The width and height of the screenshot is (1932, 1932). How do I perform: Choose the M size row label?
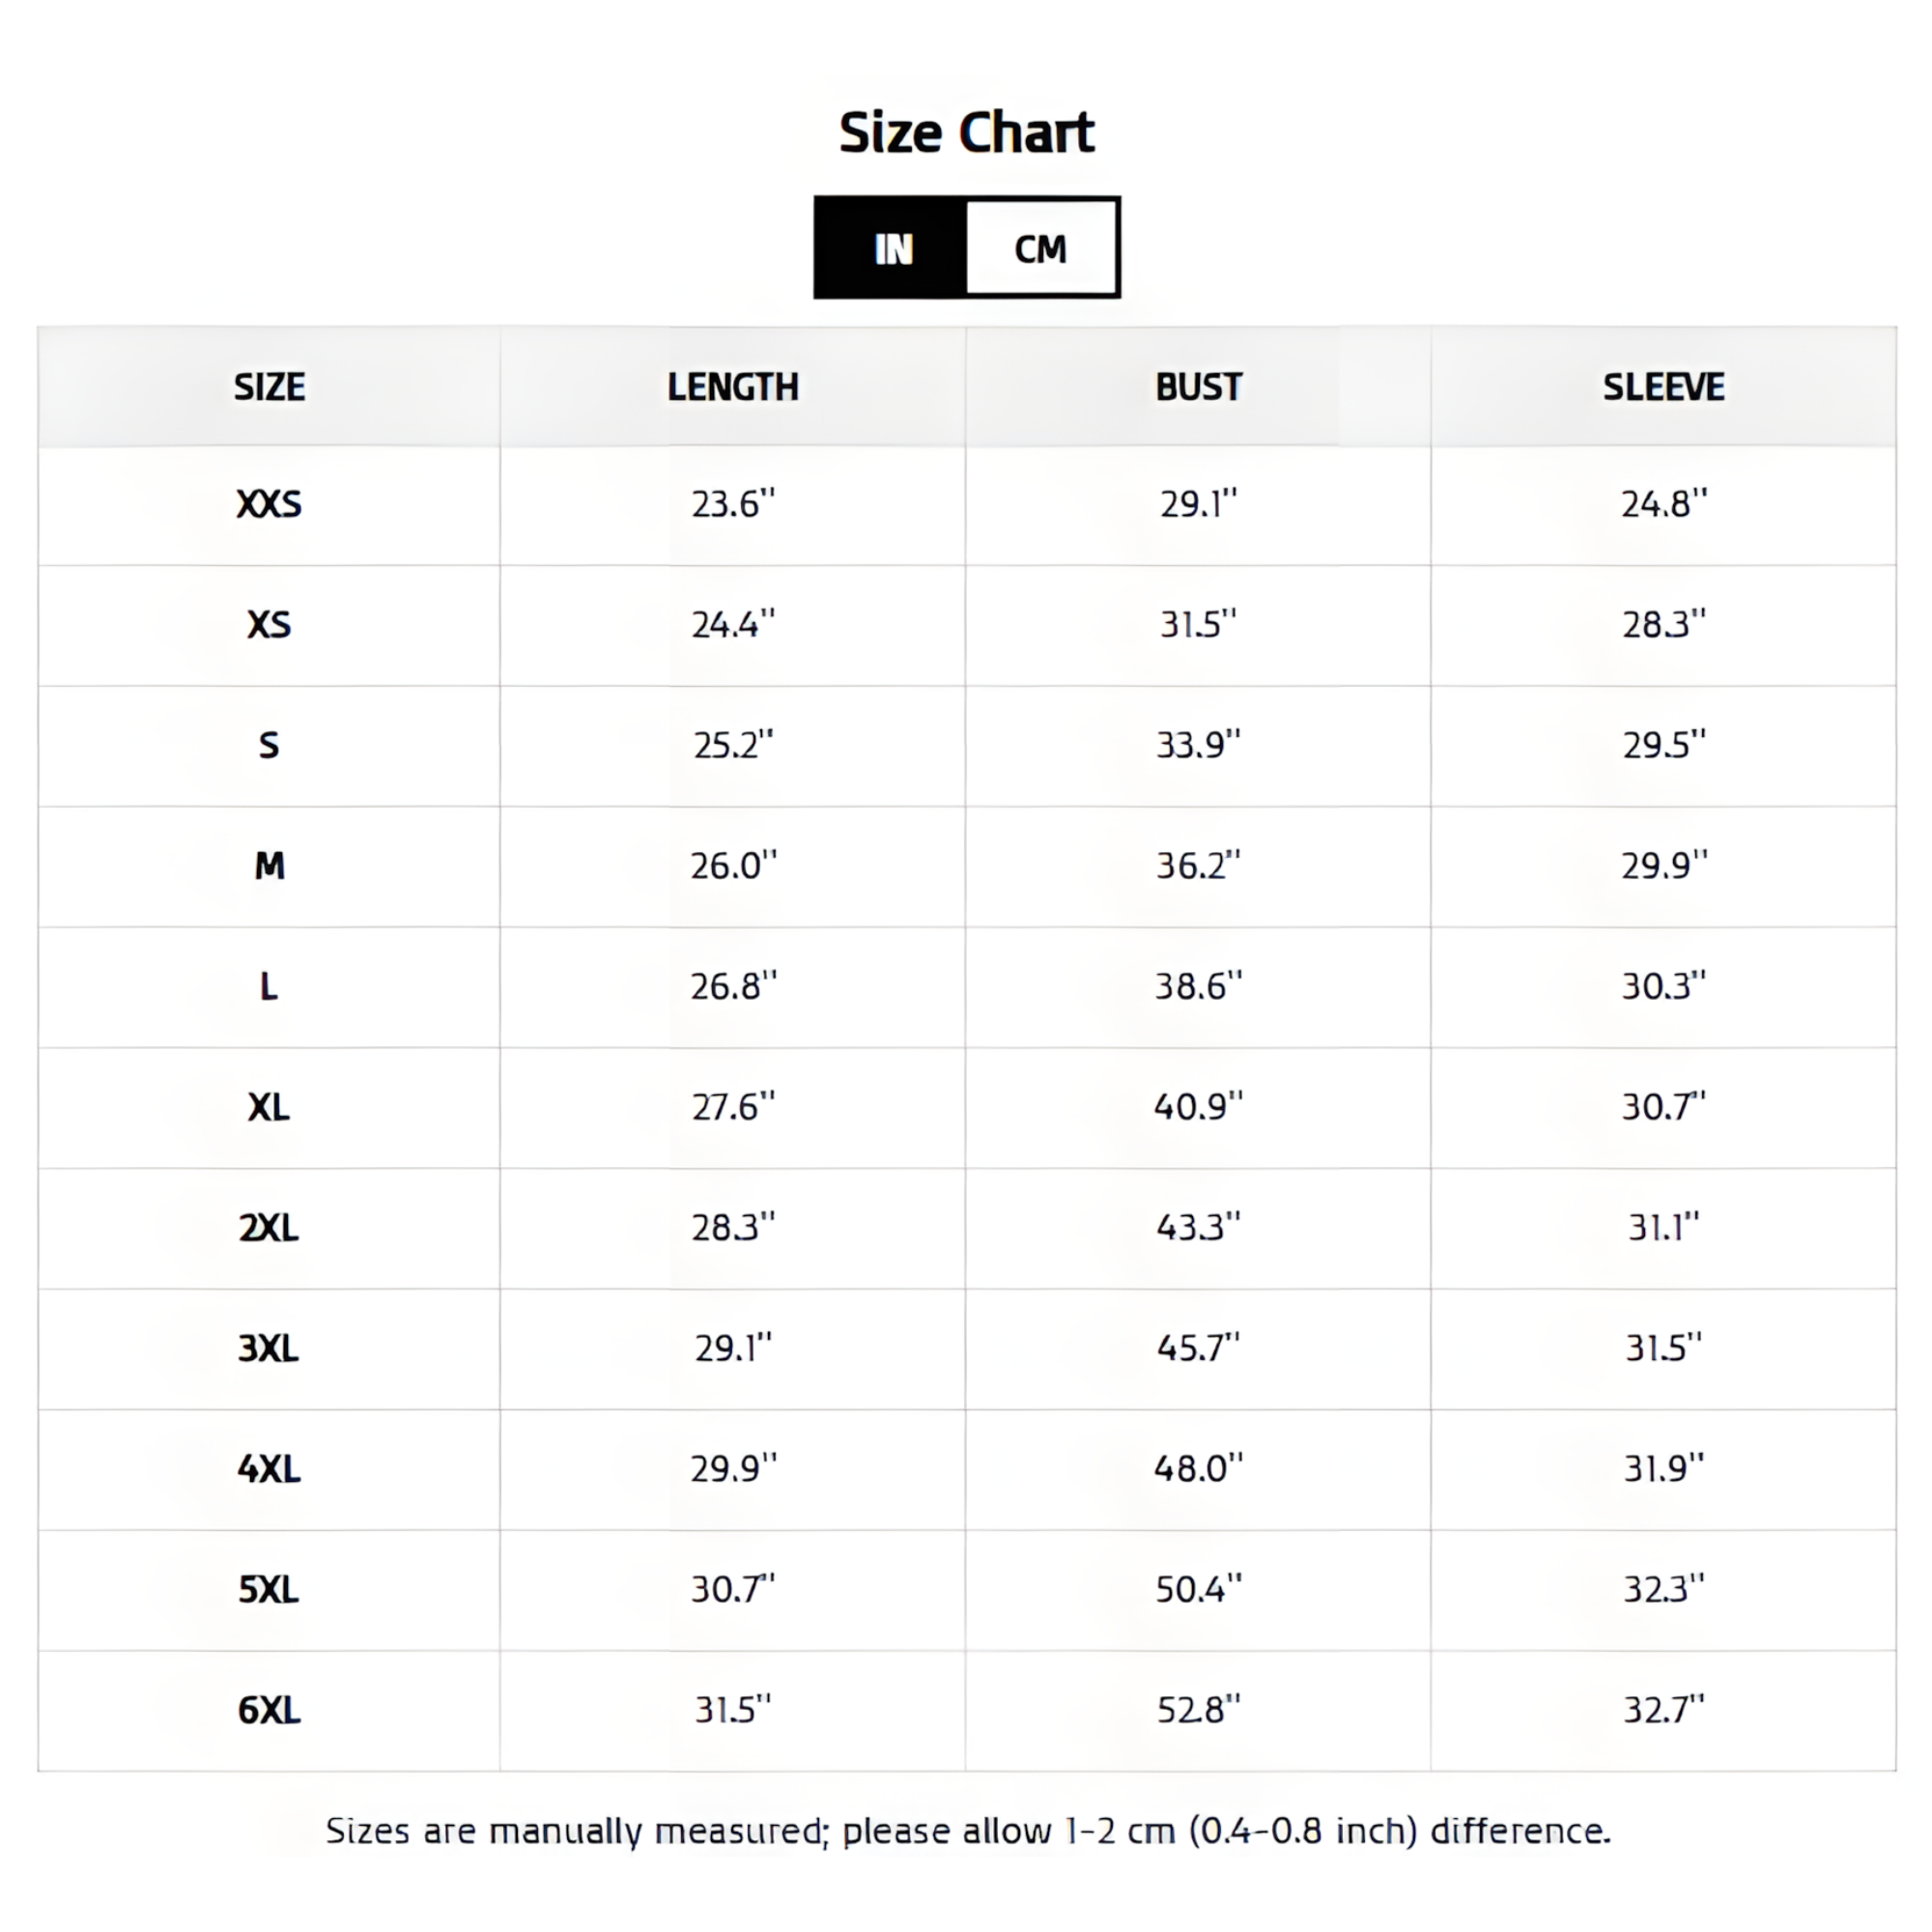coord(269,866)
